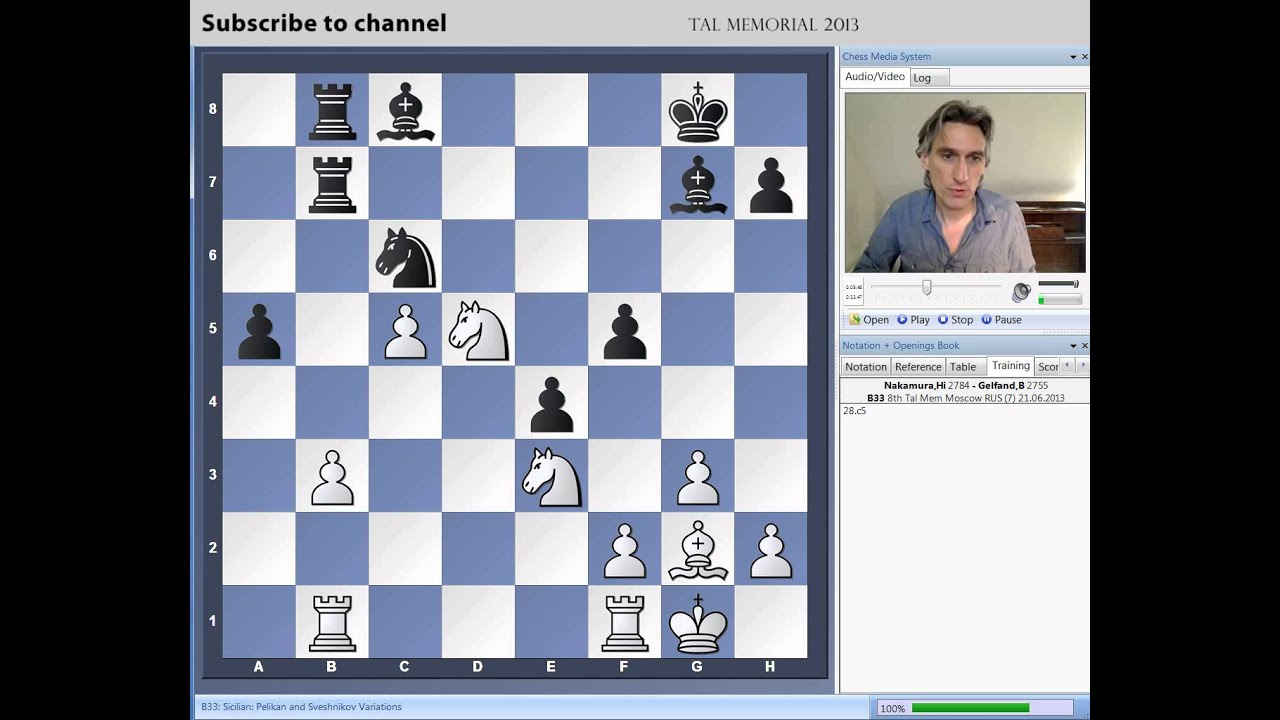Select the white knight on d5

(x=478, y=330)
